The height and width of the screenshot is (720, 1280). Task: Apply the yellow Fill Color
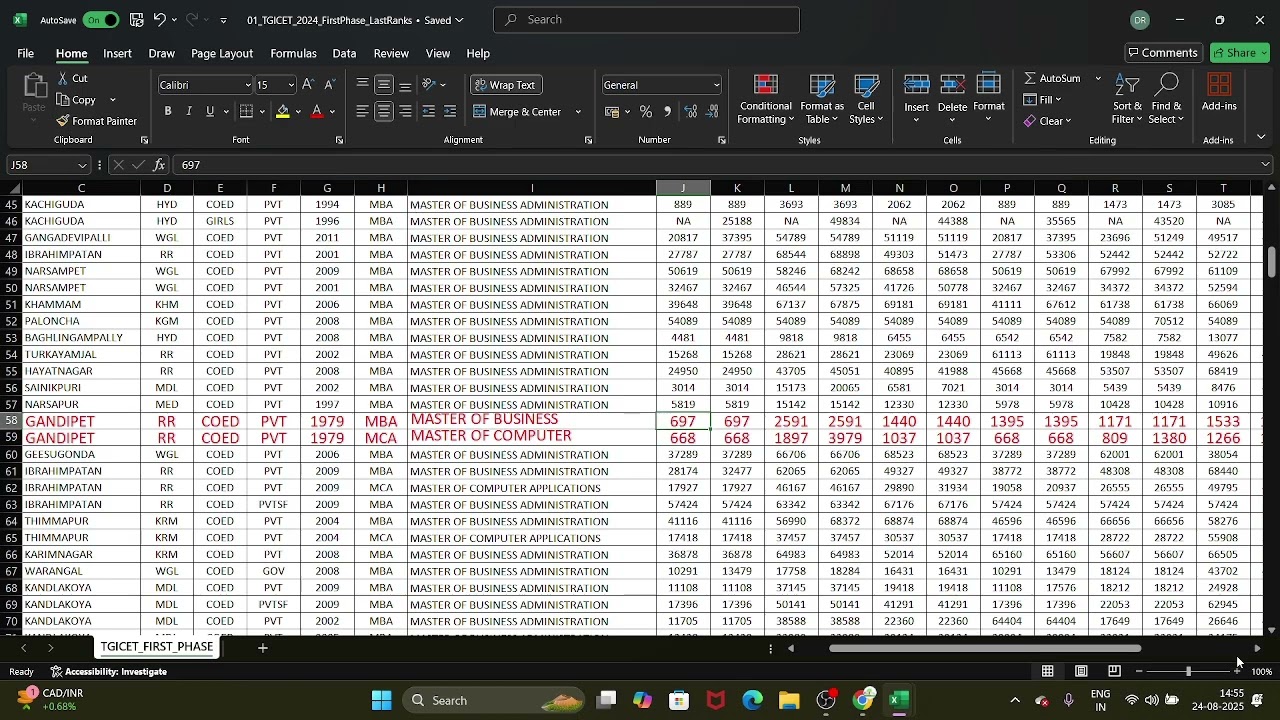point(283,111)
